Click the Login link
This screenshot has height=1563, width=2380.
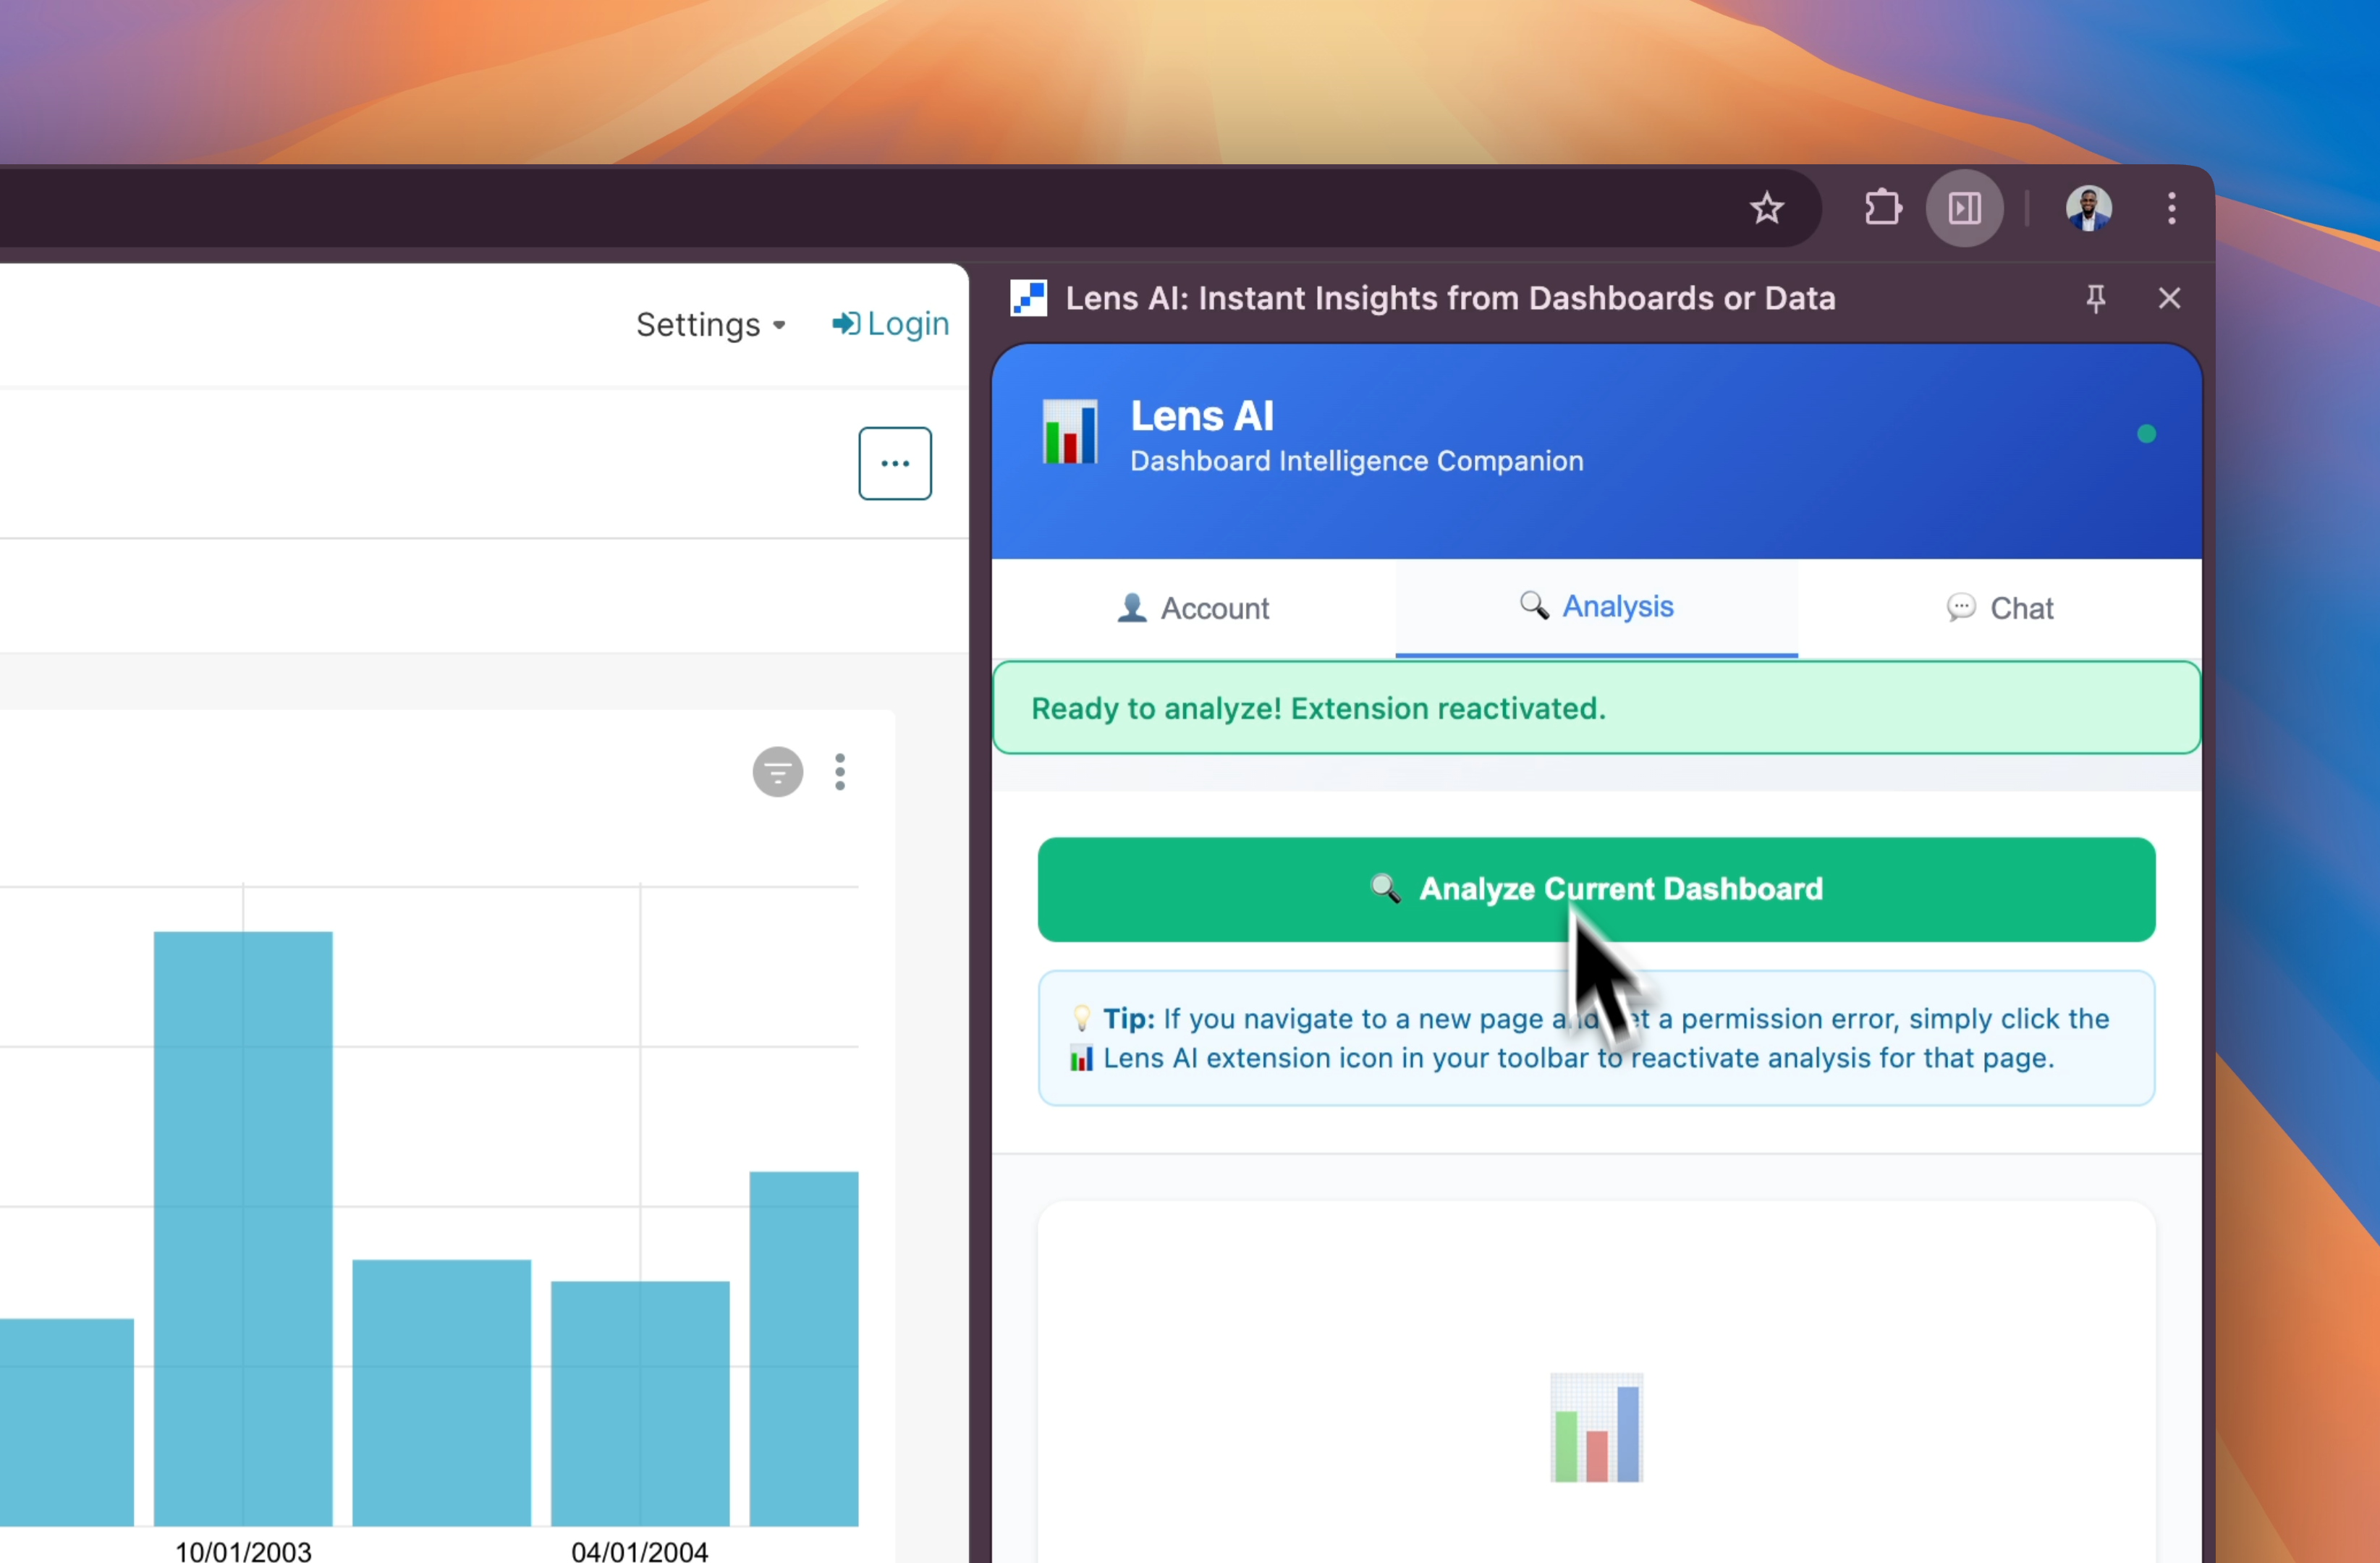pos(890,323)
